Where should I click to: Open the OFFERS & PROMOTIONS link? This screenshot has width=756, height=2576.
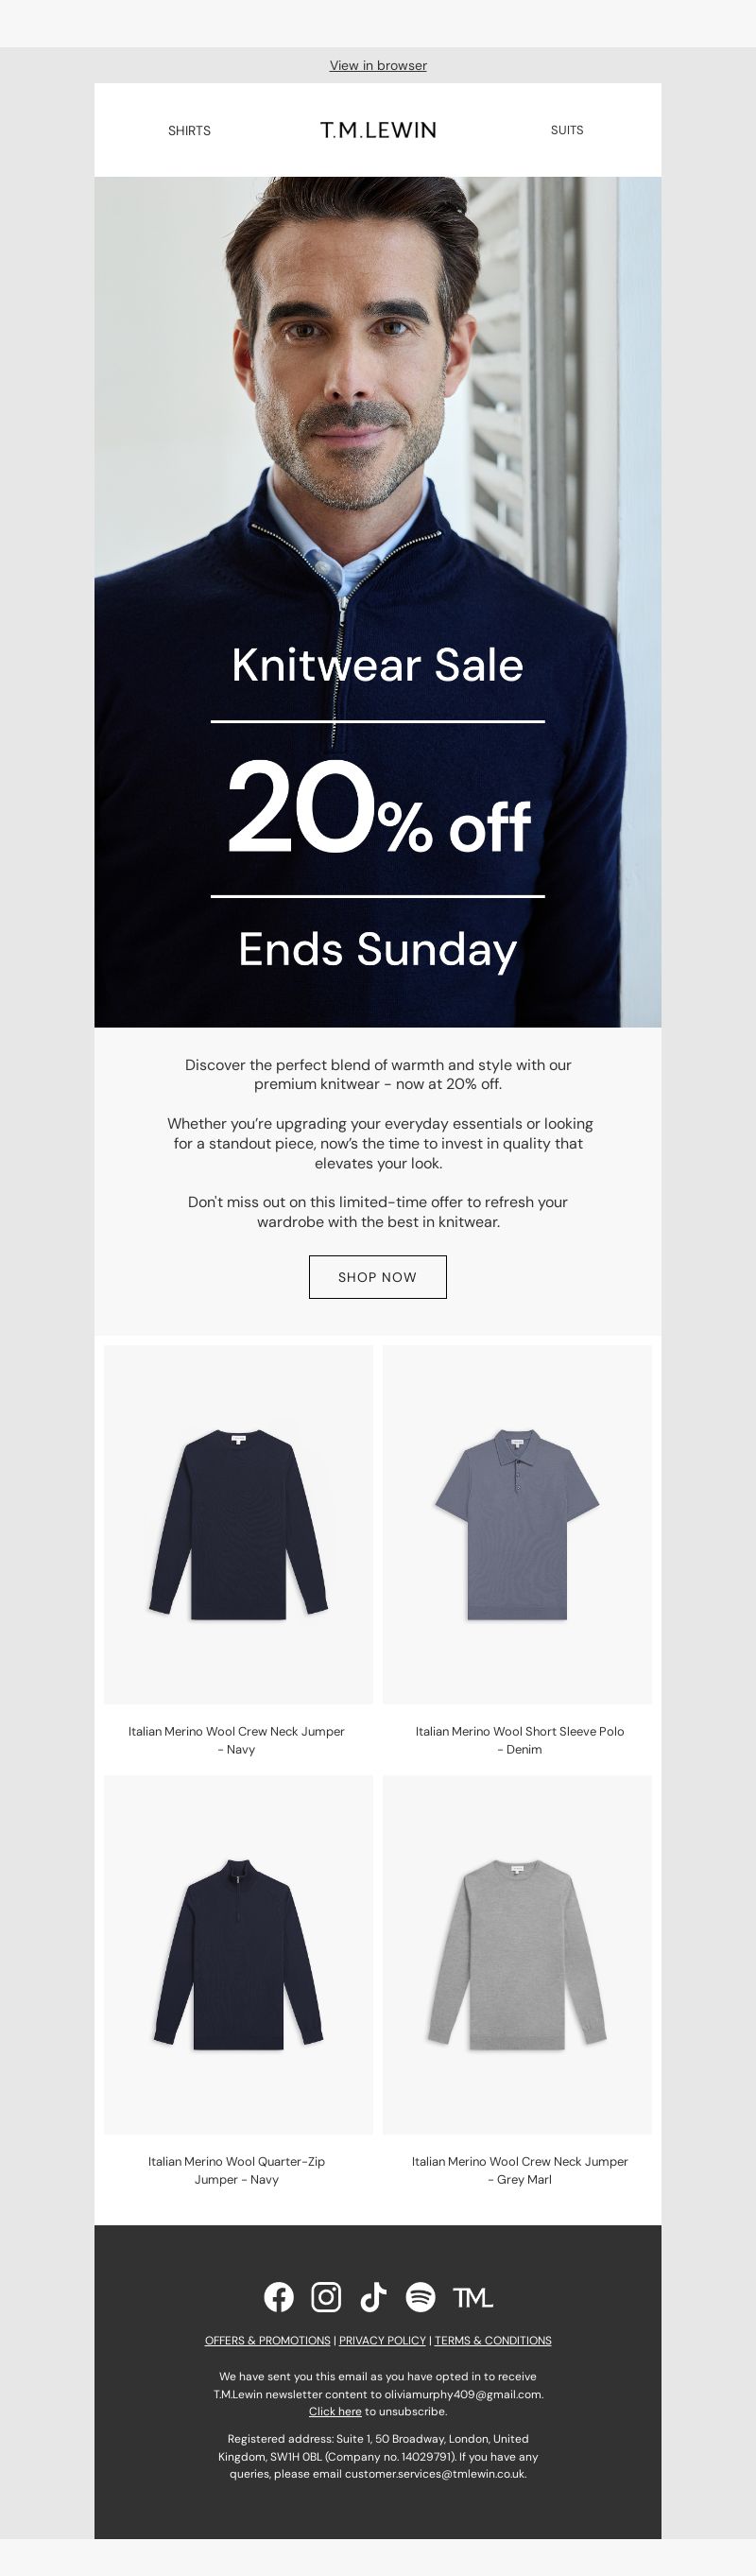(x=267, y=2341)
